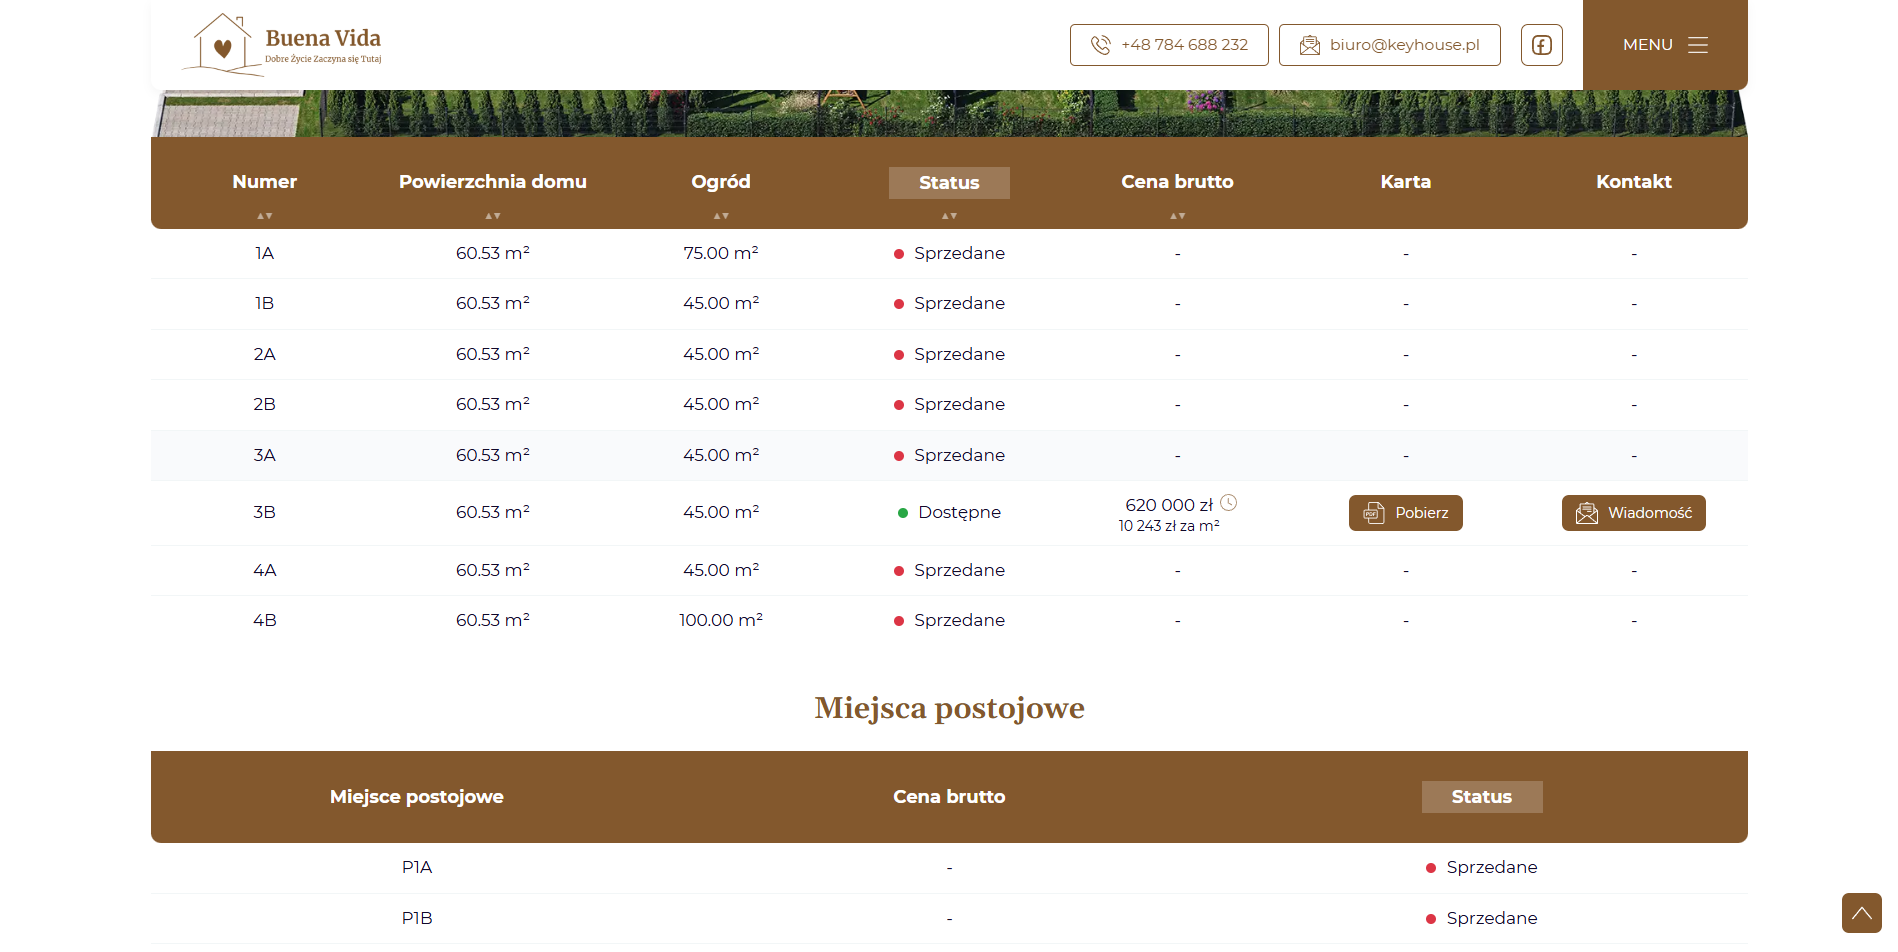
Task: Open the Facebook page icon
Action: (1541, 45)
